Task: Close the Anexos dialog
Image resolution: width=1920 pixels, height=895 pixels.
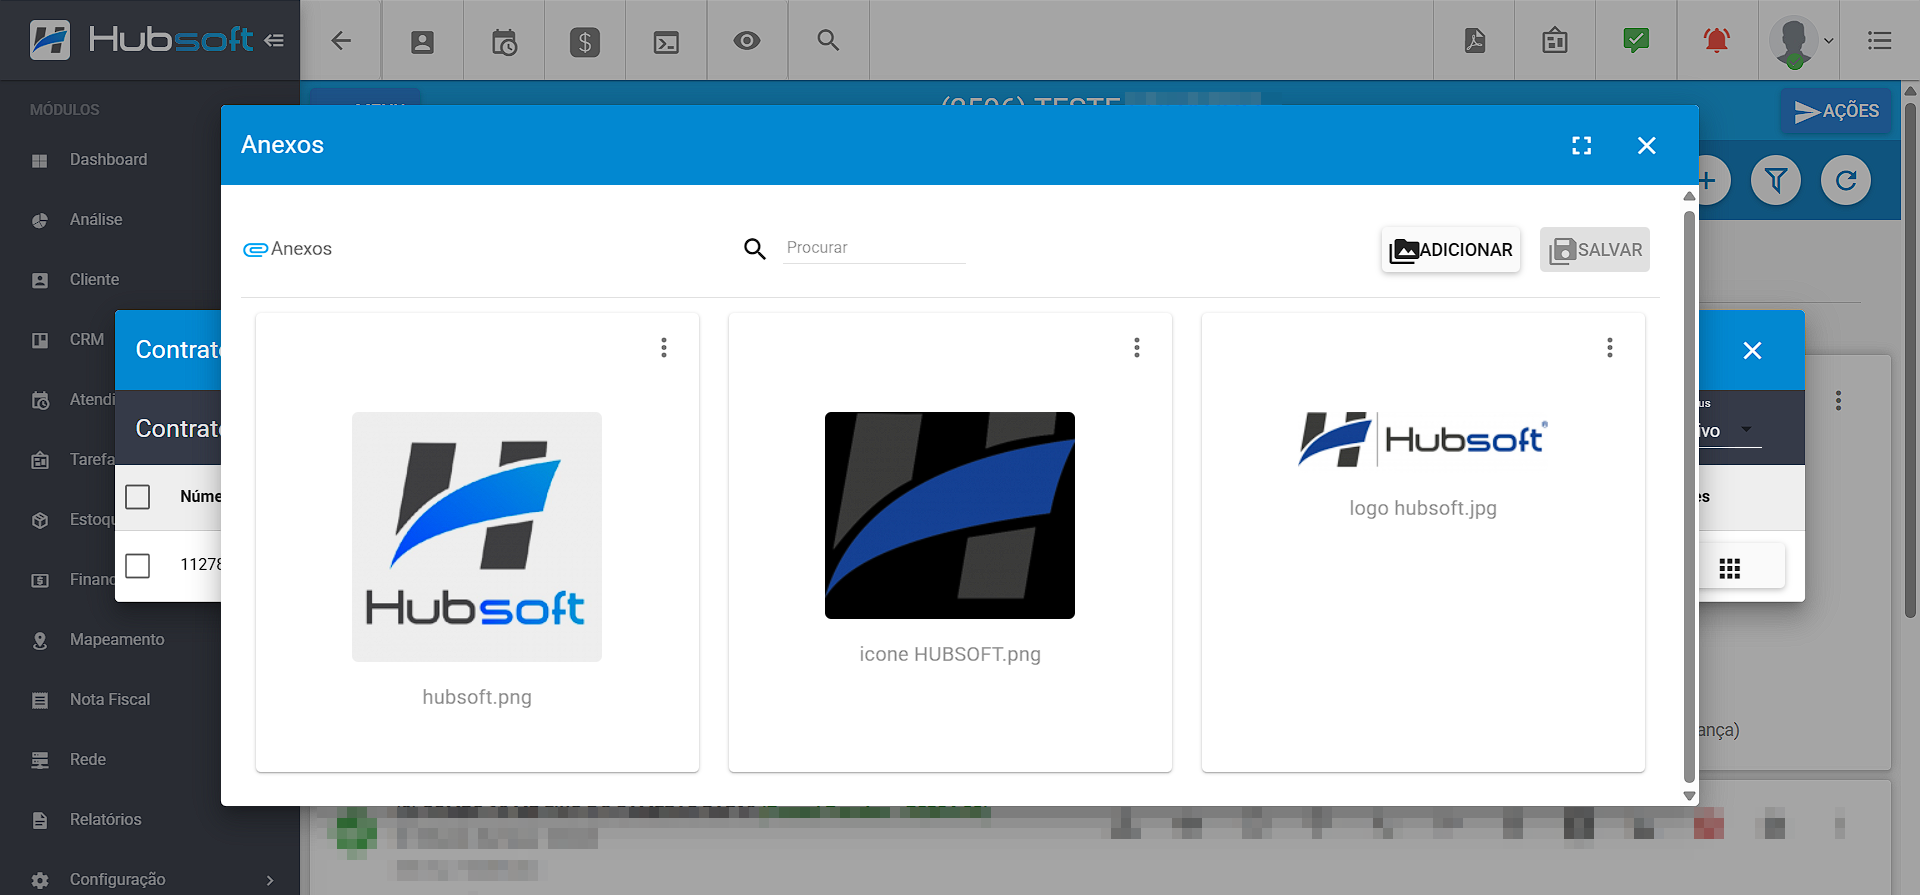Action: (x=1647, y=146)
